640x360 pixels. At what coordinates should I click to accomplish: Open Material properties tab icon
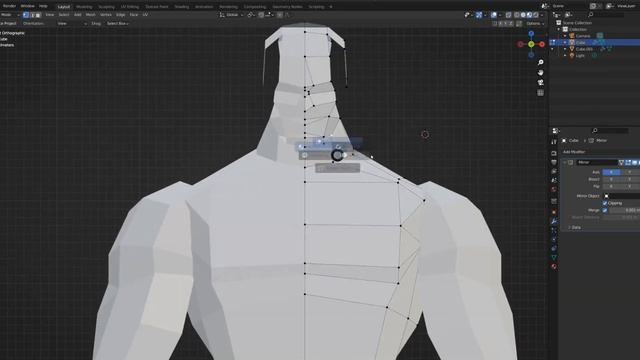[x=554, y=267]
